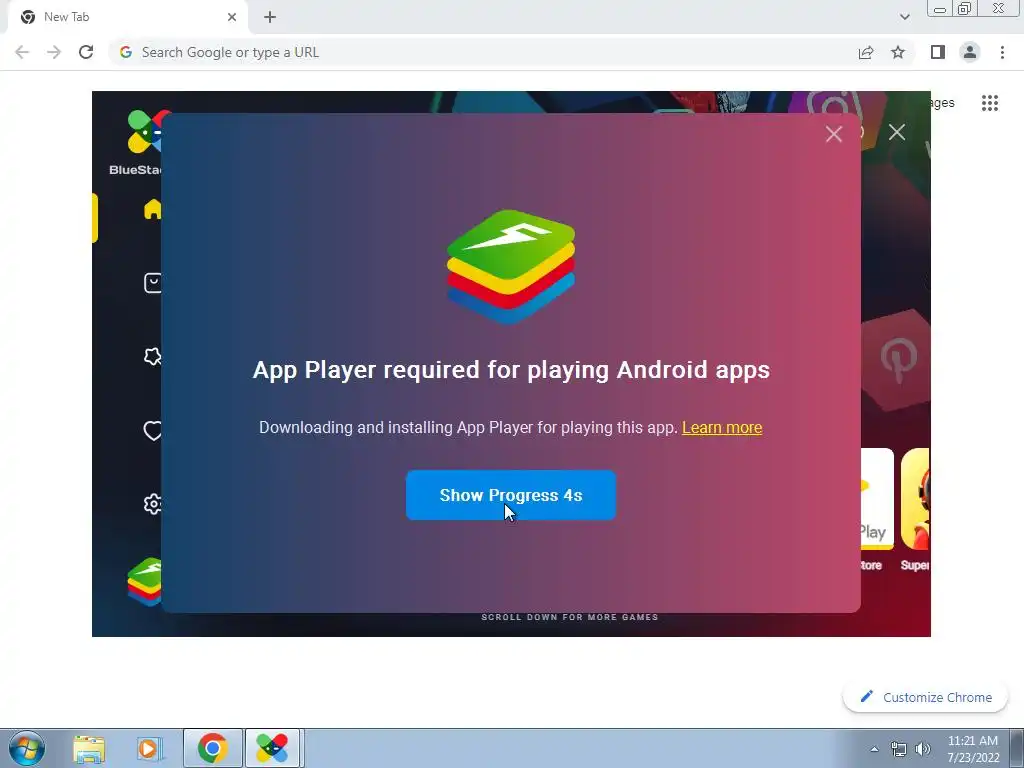Click the BlueStacks logo at sidebar top
This screenshot has height=768, width=1024.
tap(145, 131)
